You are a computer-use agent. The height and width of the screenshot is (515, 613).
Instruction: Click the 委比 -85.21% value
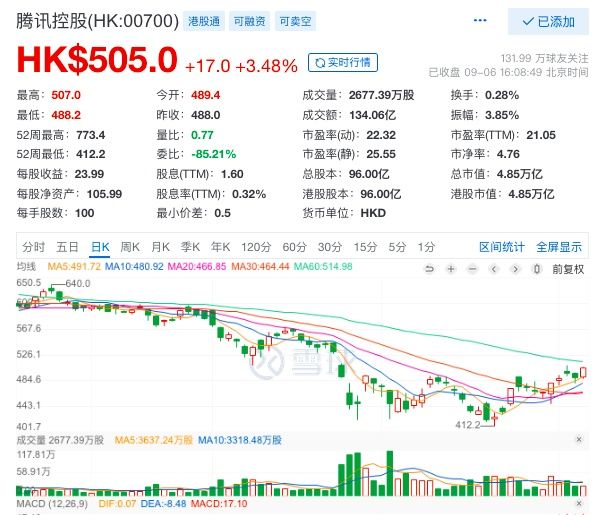(213, 154)
